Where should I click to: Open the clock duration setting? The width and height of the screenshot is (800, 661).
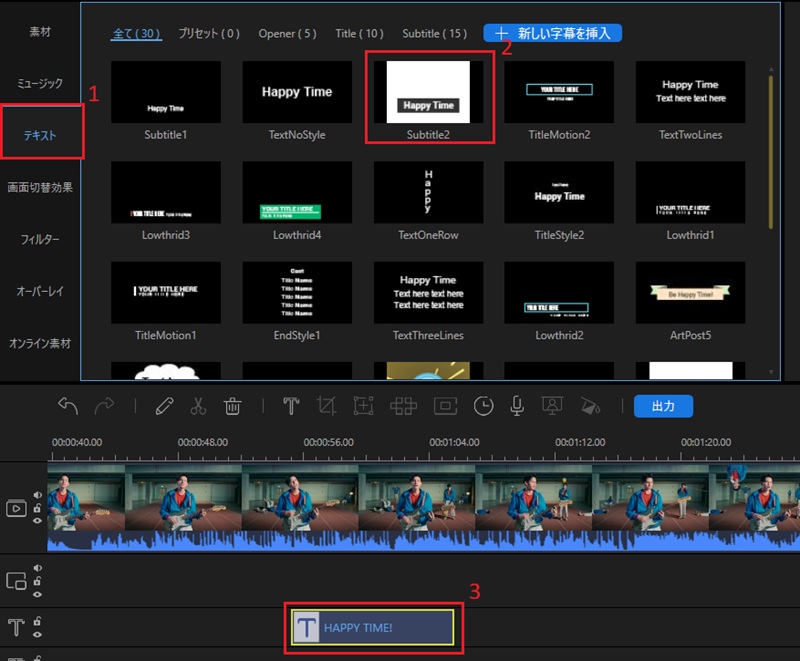tap(483, 406)
